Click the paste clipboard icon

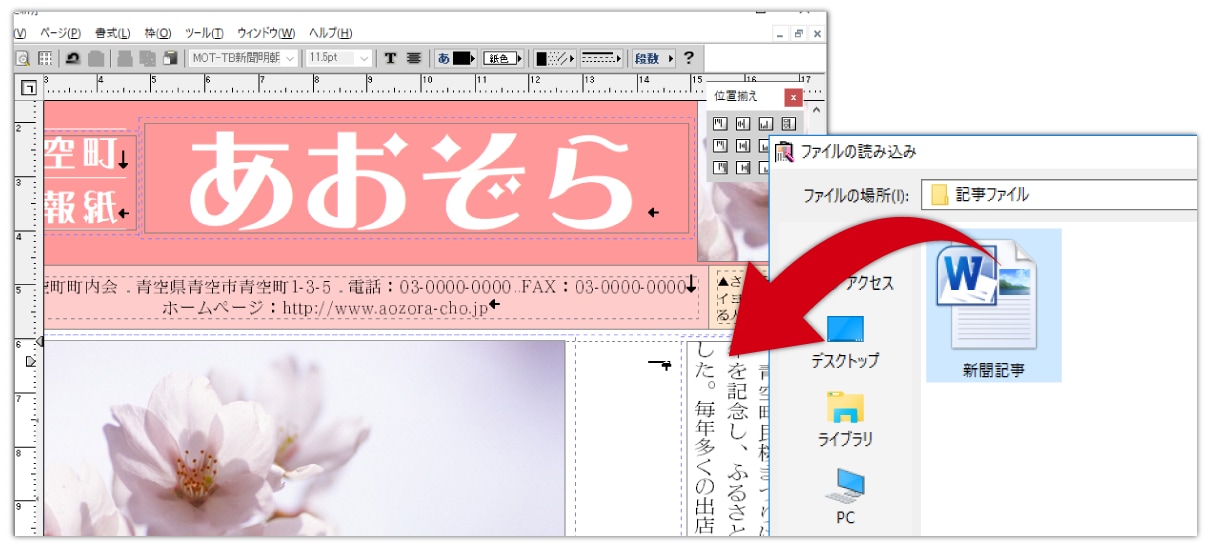[x=171, y=58]
